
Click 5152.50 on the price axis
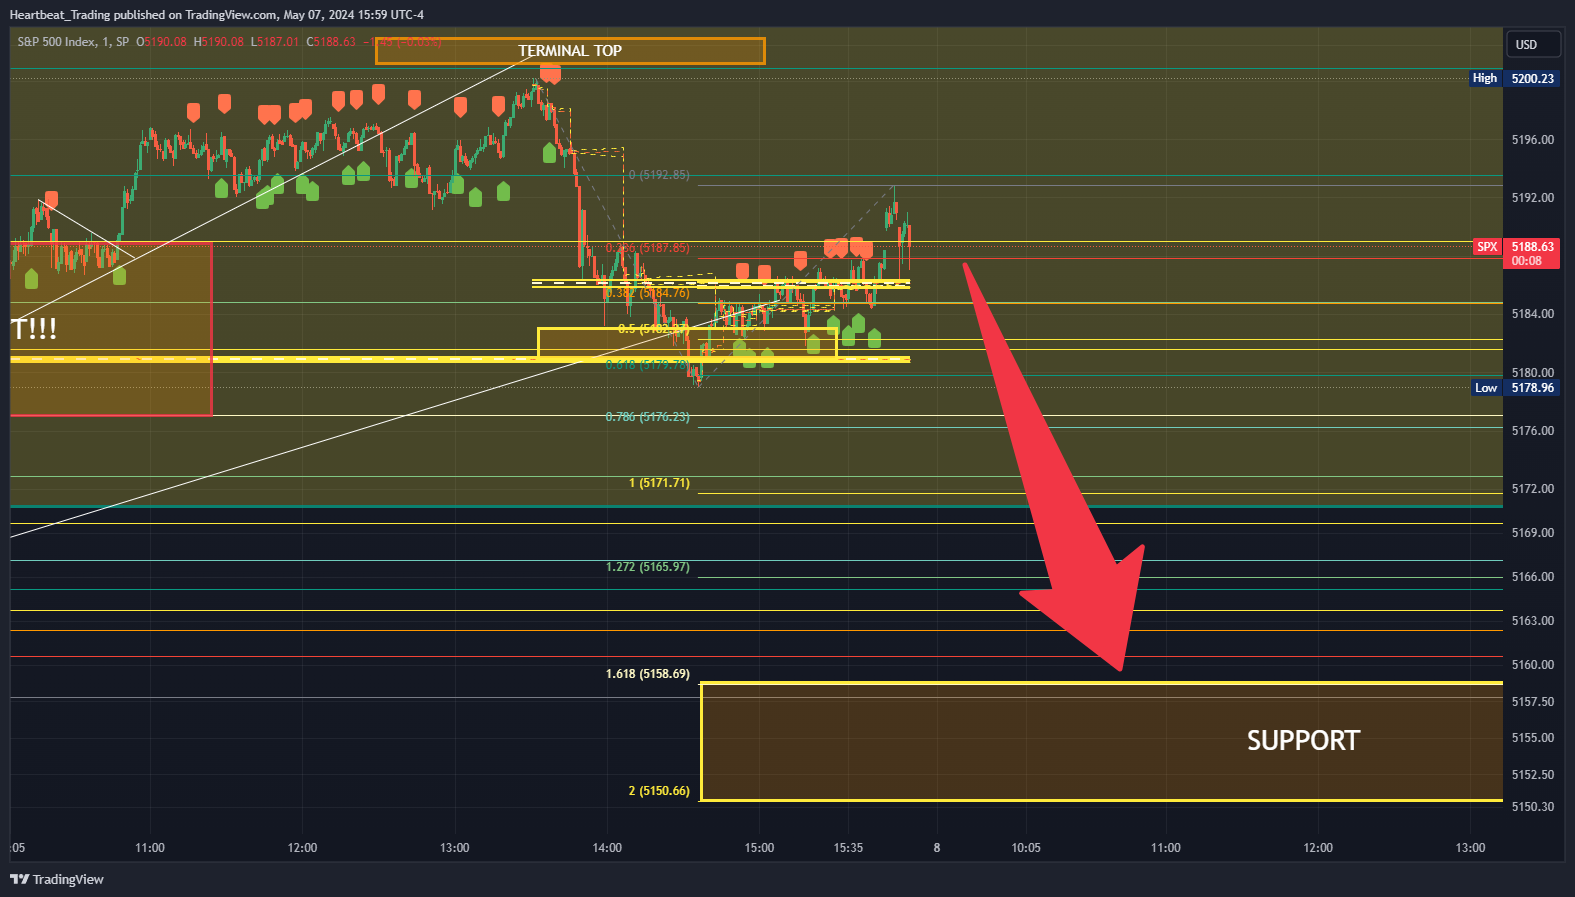(x=1533, y=775)
